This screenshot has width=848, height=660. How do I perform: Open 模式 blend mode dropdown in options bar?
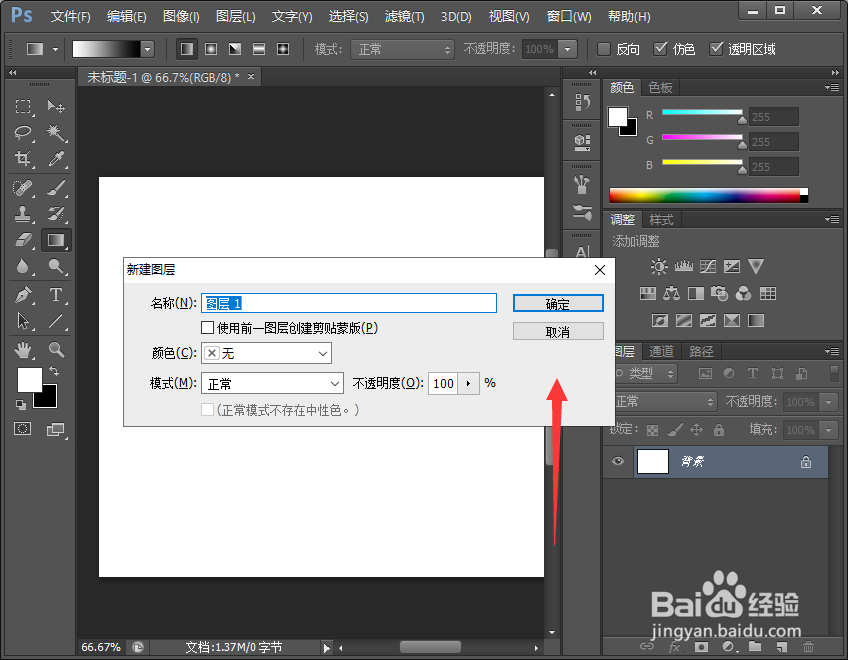(402, 49)
